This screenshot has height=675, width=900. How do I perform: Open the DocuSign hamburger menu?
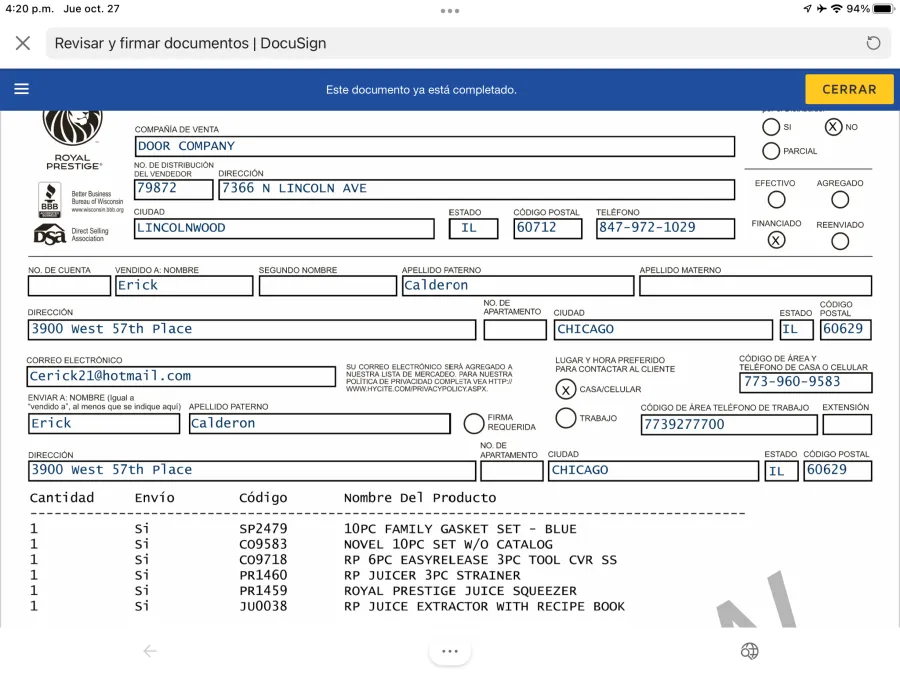(x=21, y=89)
